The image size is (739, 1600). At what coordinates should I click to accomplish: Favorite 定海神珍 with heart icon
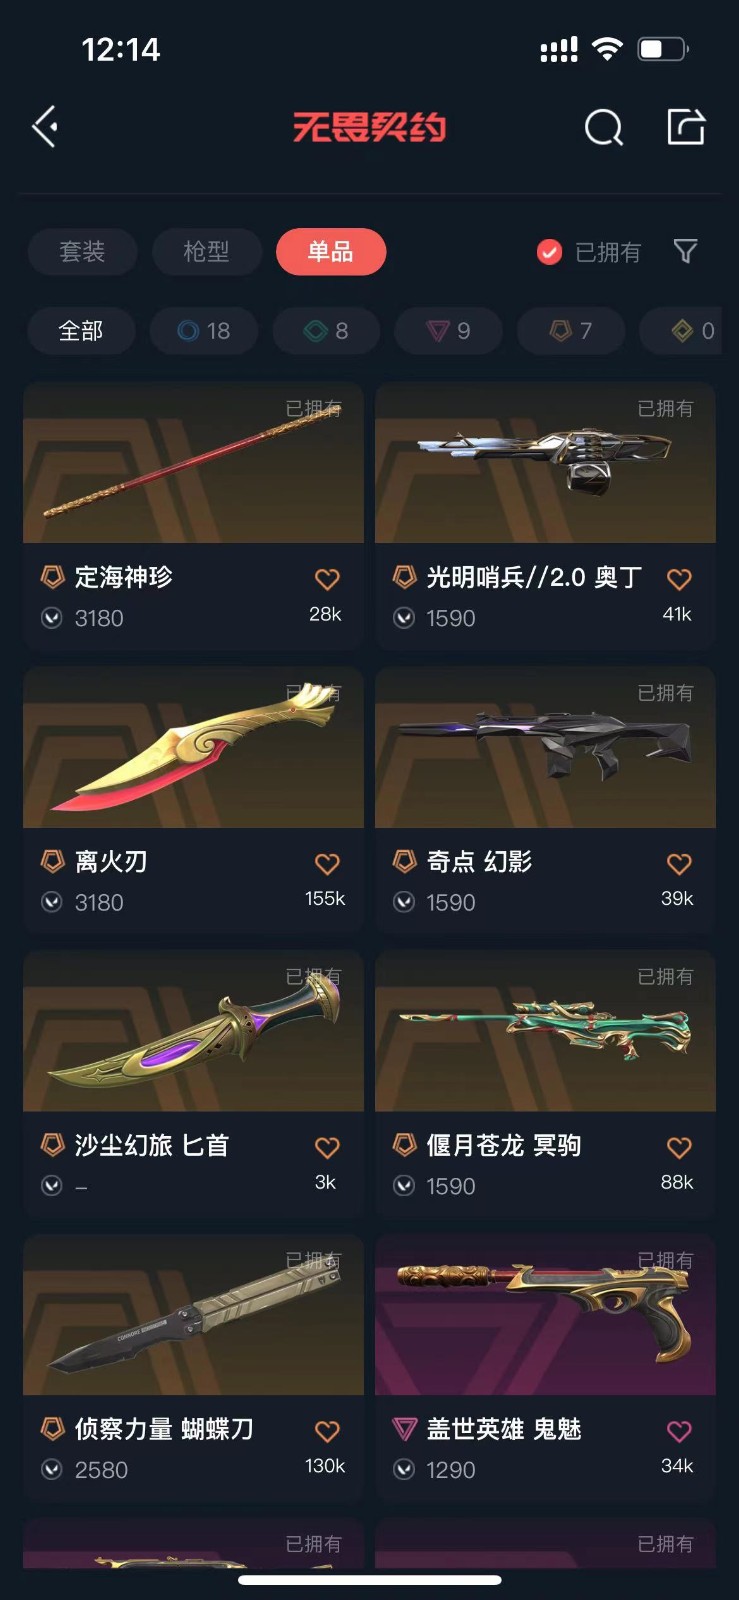pos(327,579)
